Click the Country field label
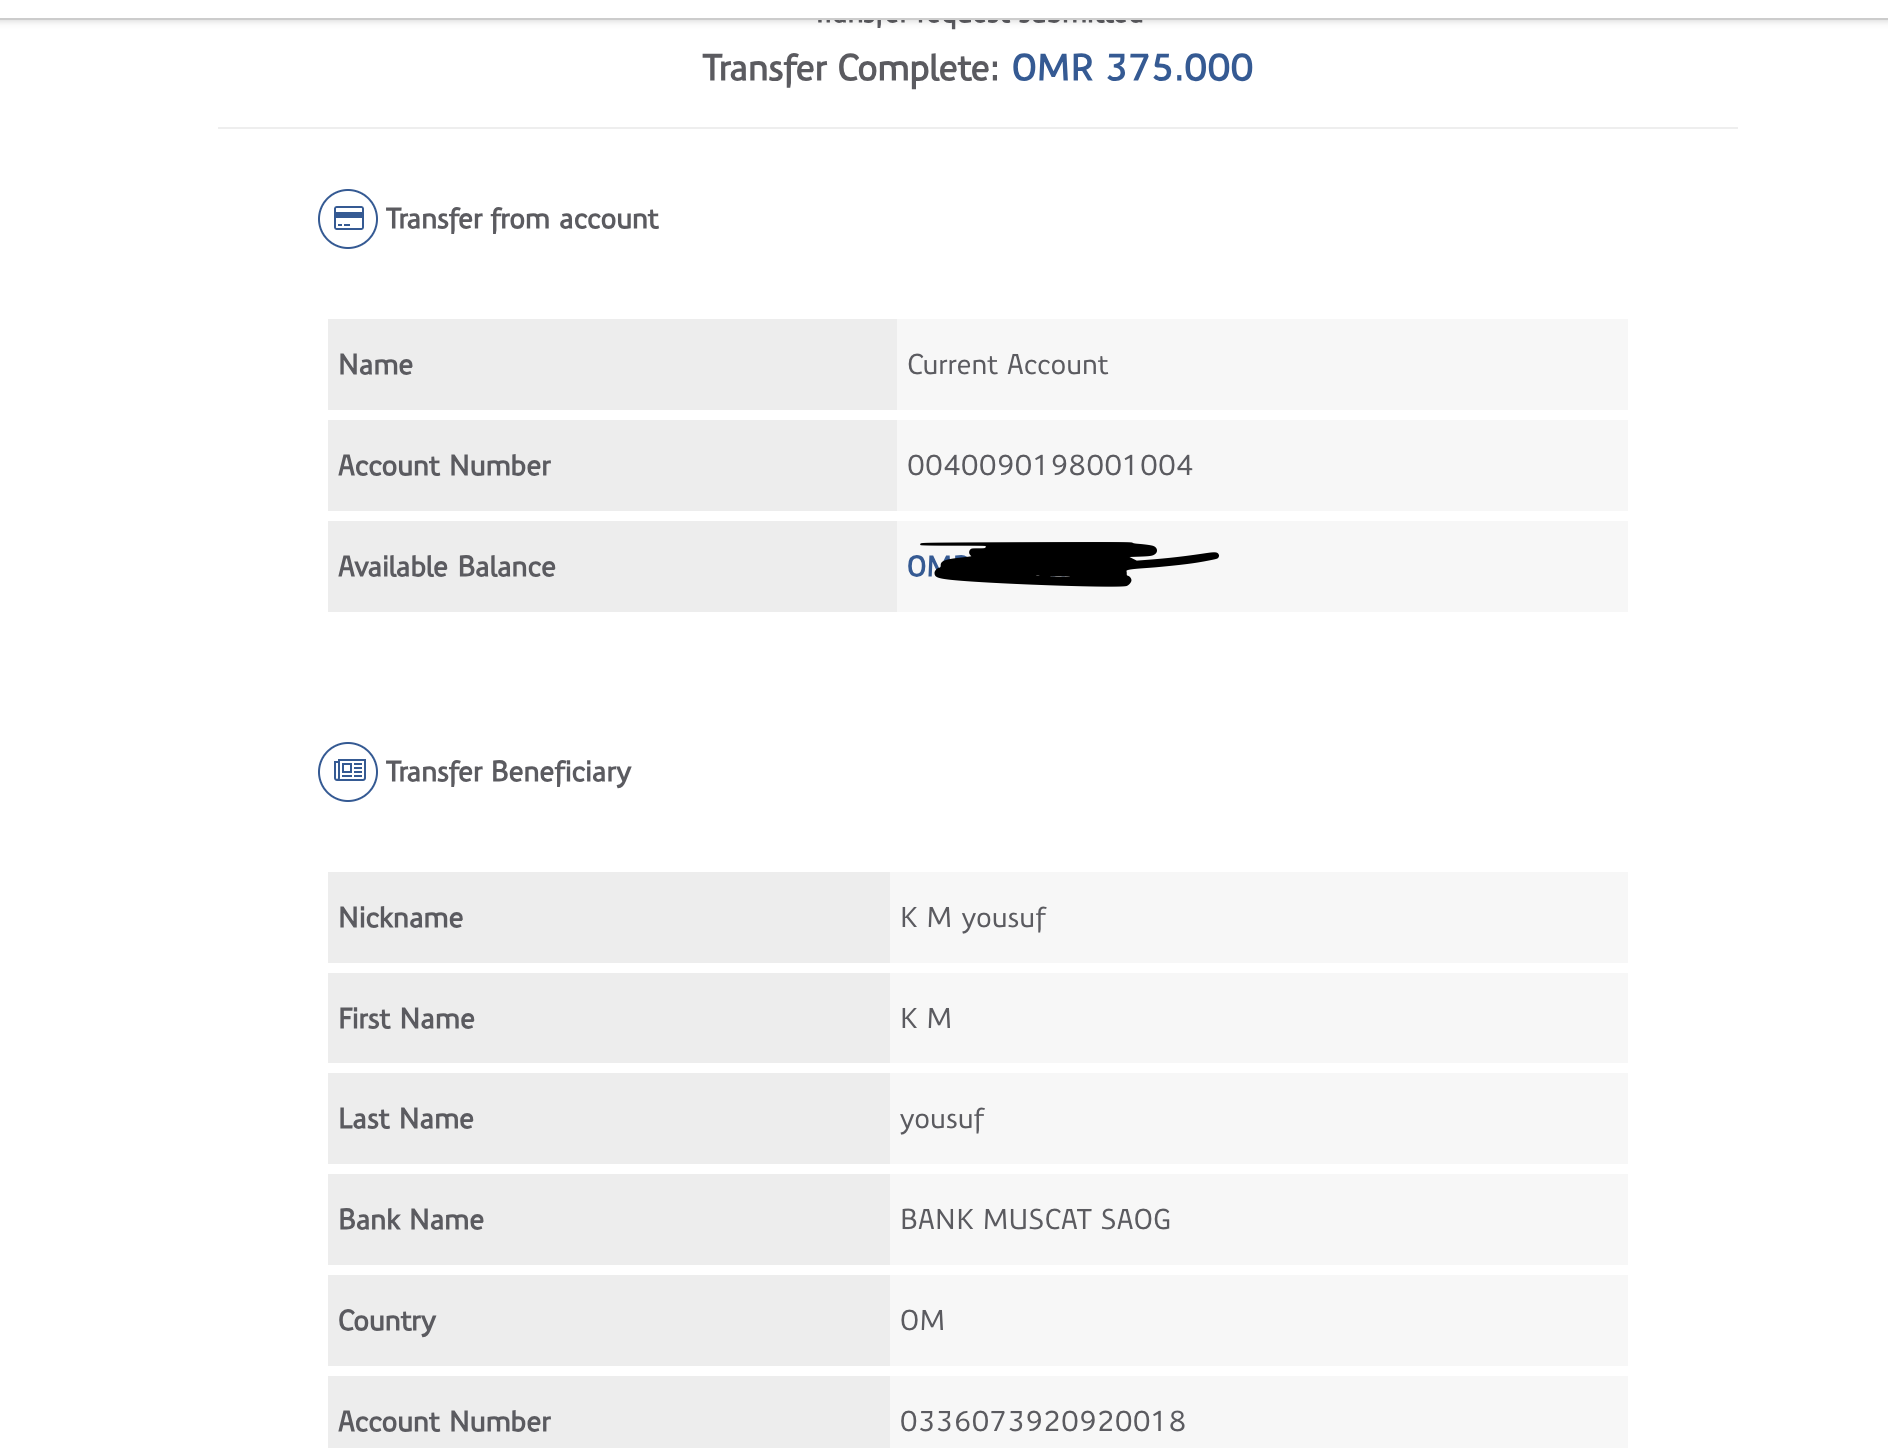This screenshot has height=1448, width=1888. 387,1321
